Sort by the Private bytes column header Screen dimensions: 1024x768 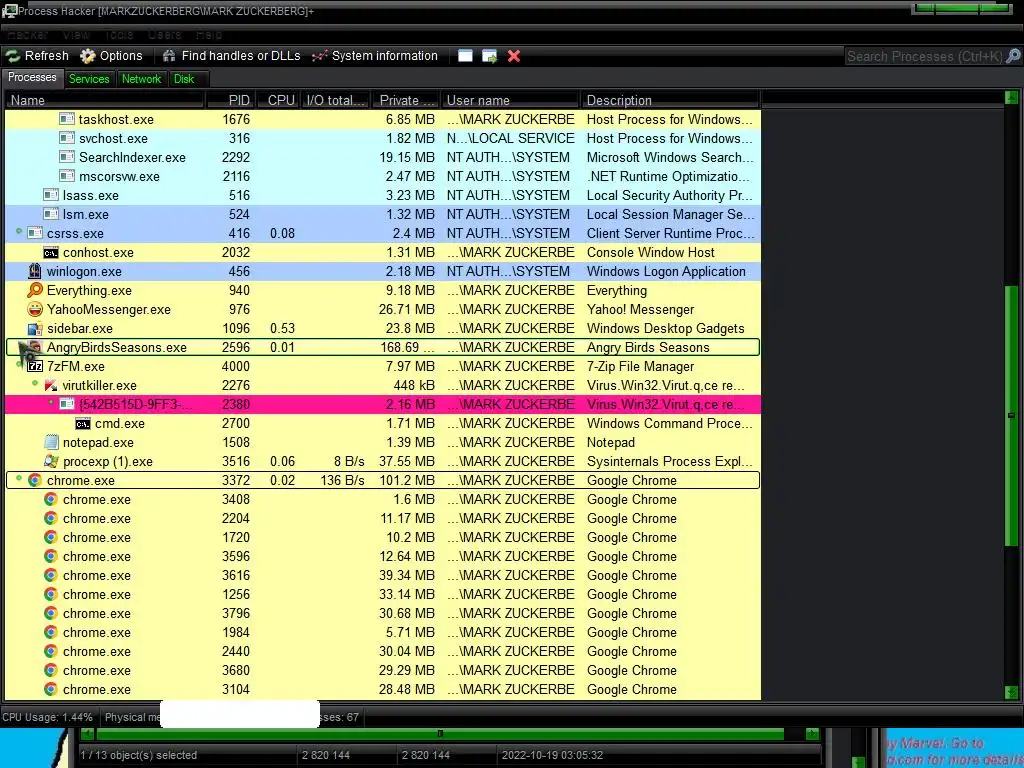coord(406,100)
